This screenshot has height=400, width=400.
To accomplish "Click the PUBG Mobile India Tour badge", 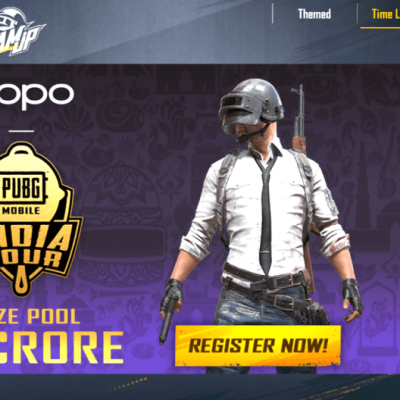I will point(36,218).
